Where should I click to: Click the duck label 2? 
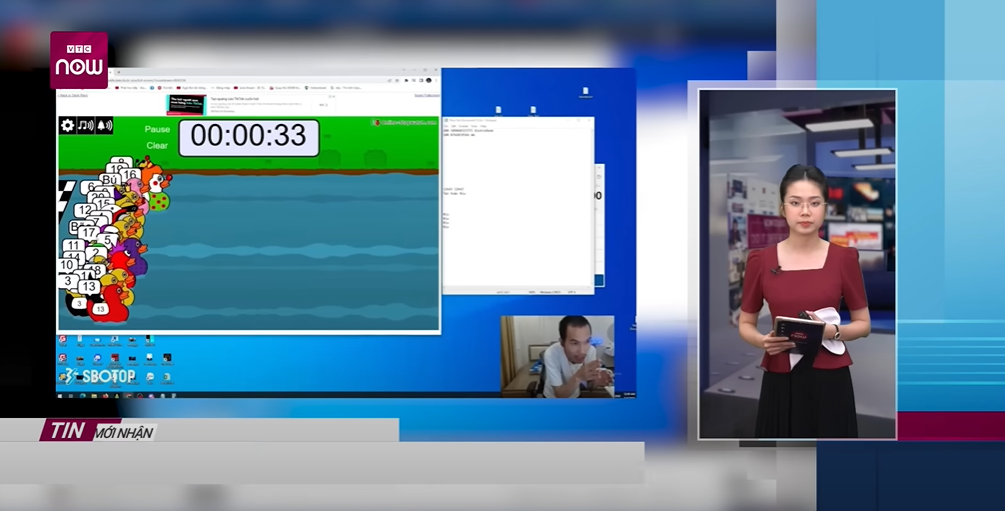pyautogui.click(x=96, y=253)
